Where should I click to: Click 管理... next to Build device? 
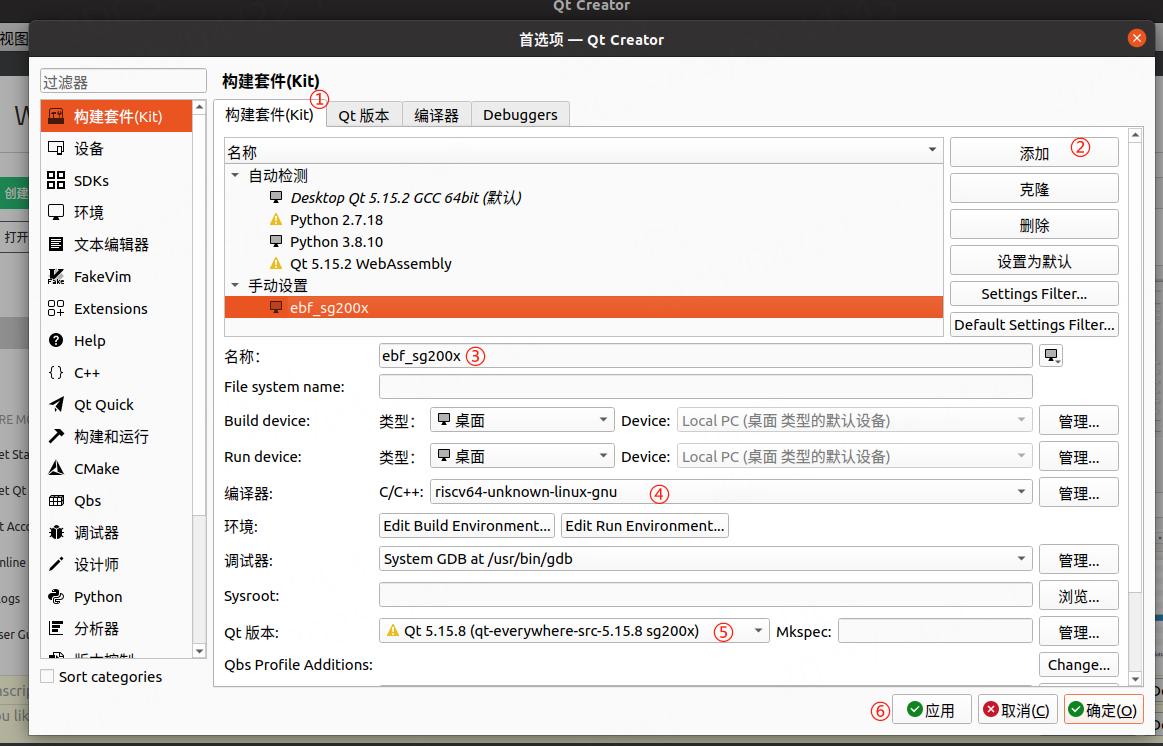click(x=1078, y=421)
